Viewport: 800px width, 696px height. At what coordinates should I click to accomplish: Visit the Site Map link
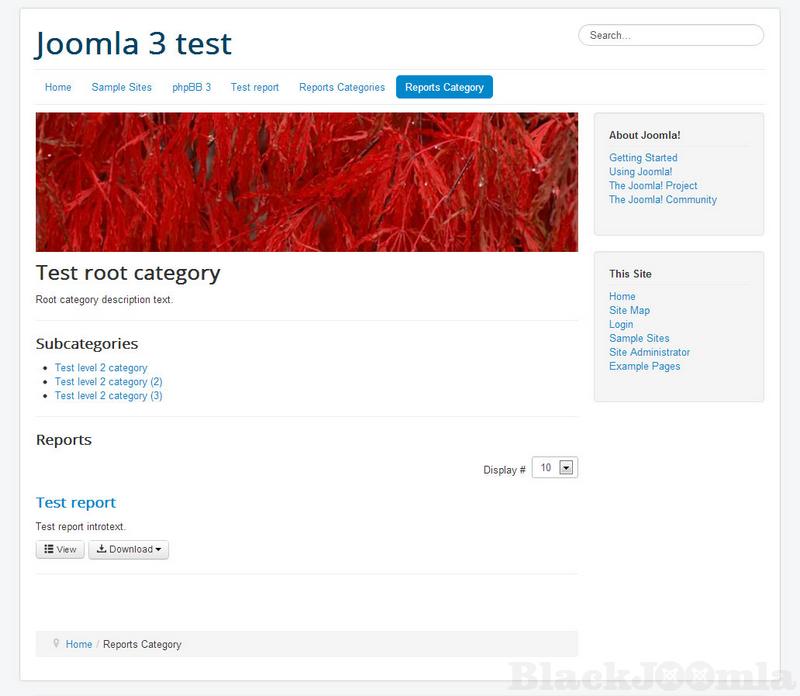tap(629, 311)
